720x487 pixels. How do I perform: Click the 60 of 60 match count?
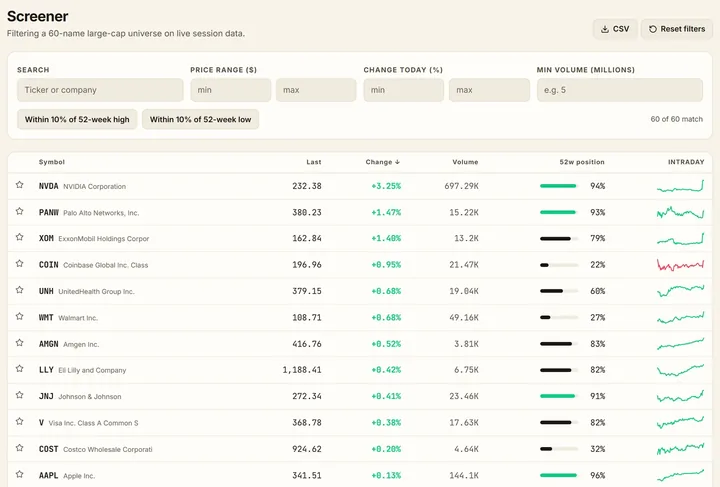click(676, 119)
